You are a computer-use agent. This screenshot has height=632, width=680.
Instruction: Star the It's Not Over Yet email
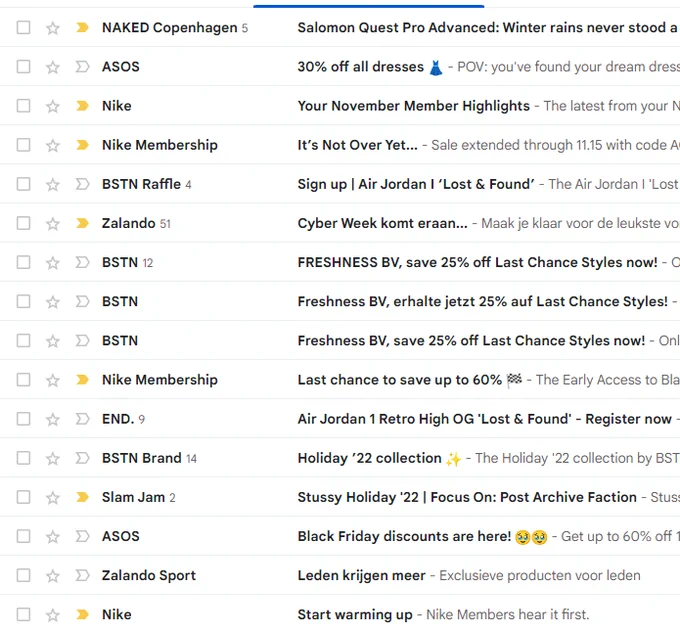[52, 145]
